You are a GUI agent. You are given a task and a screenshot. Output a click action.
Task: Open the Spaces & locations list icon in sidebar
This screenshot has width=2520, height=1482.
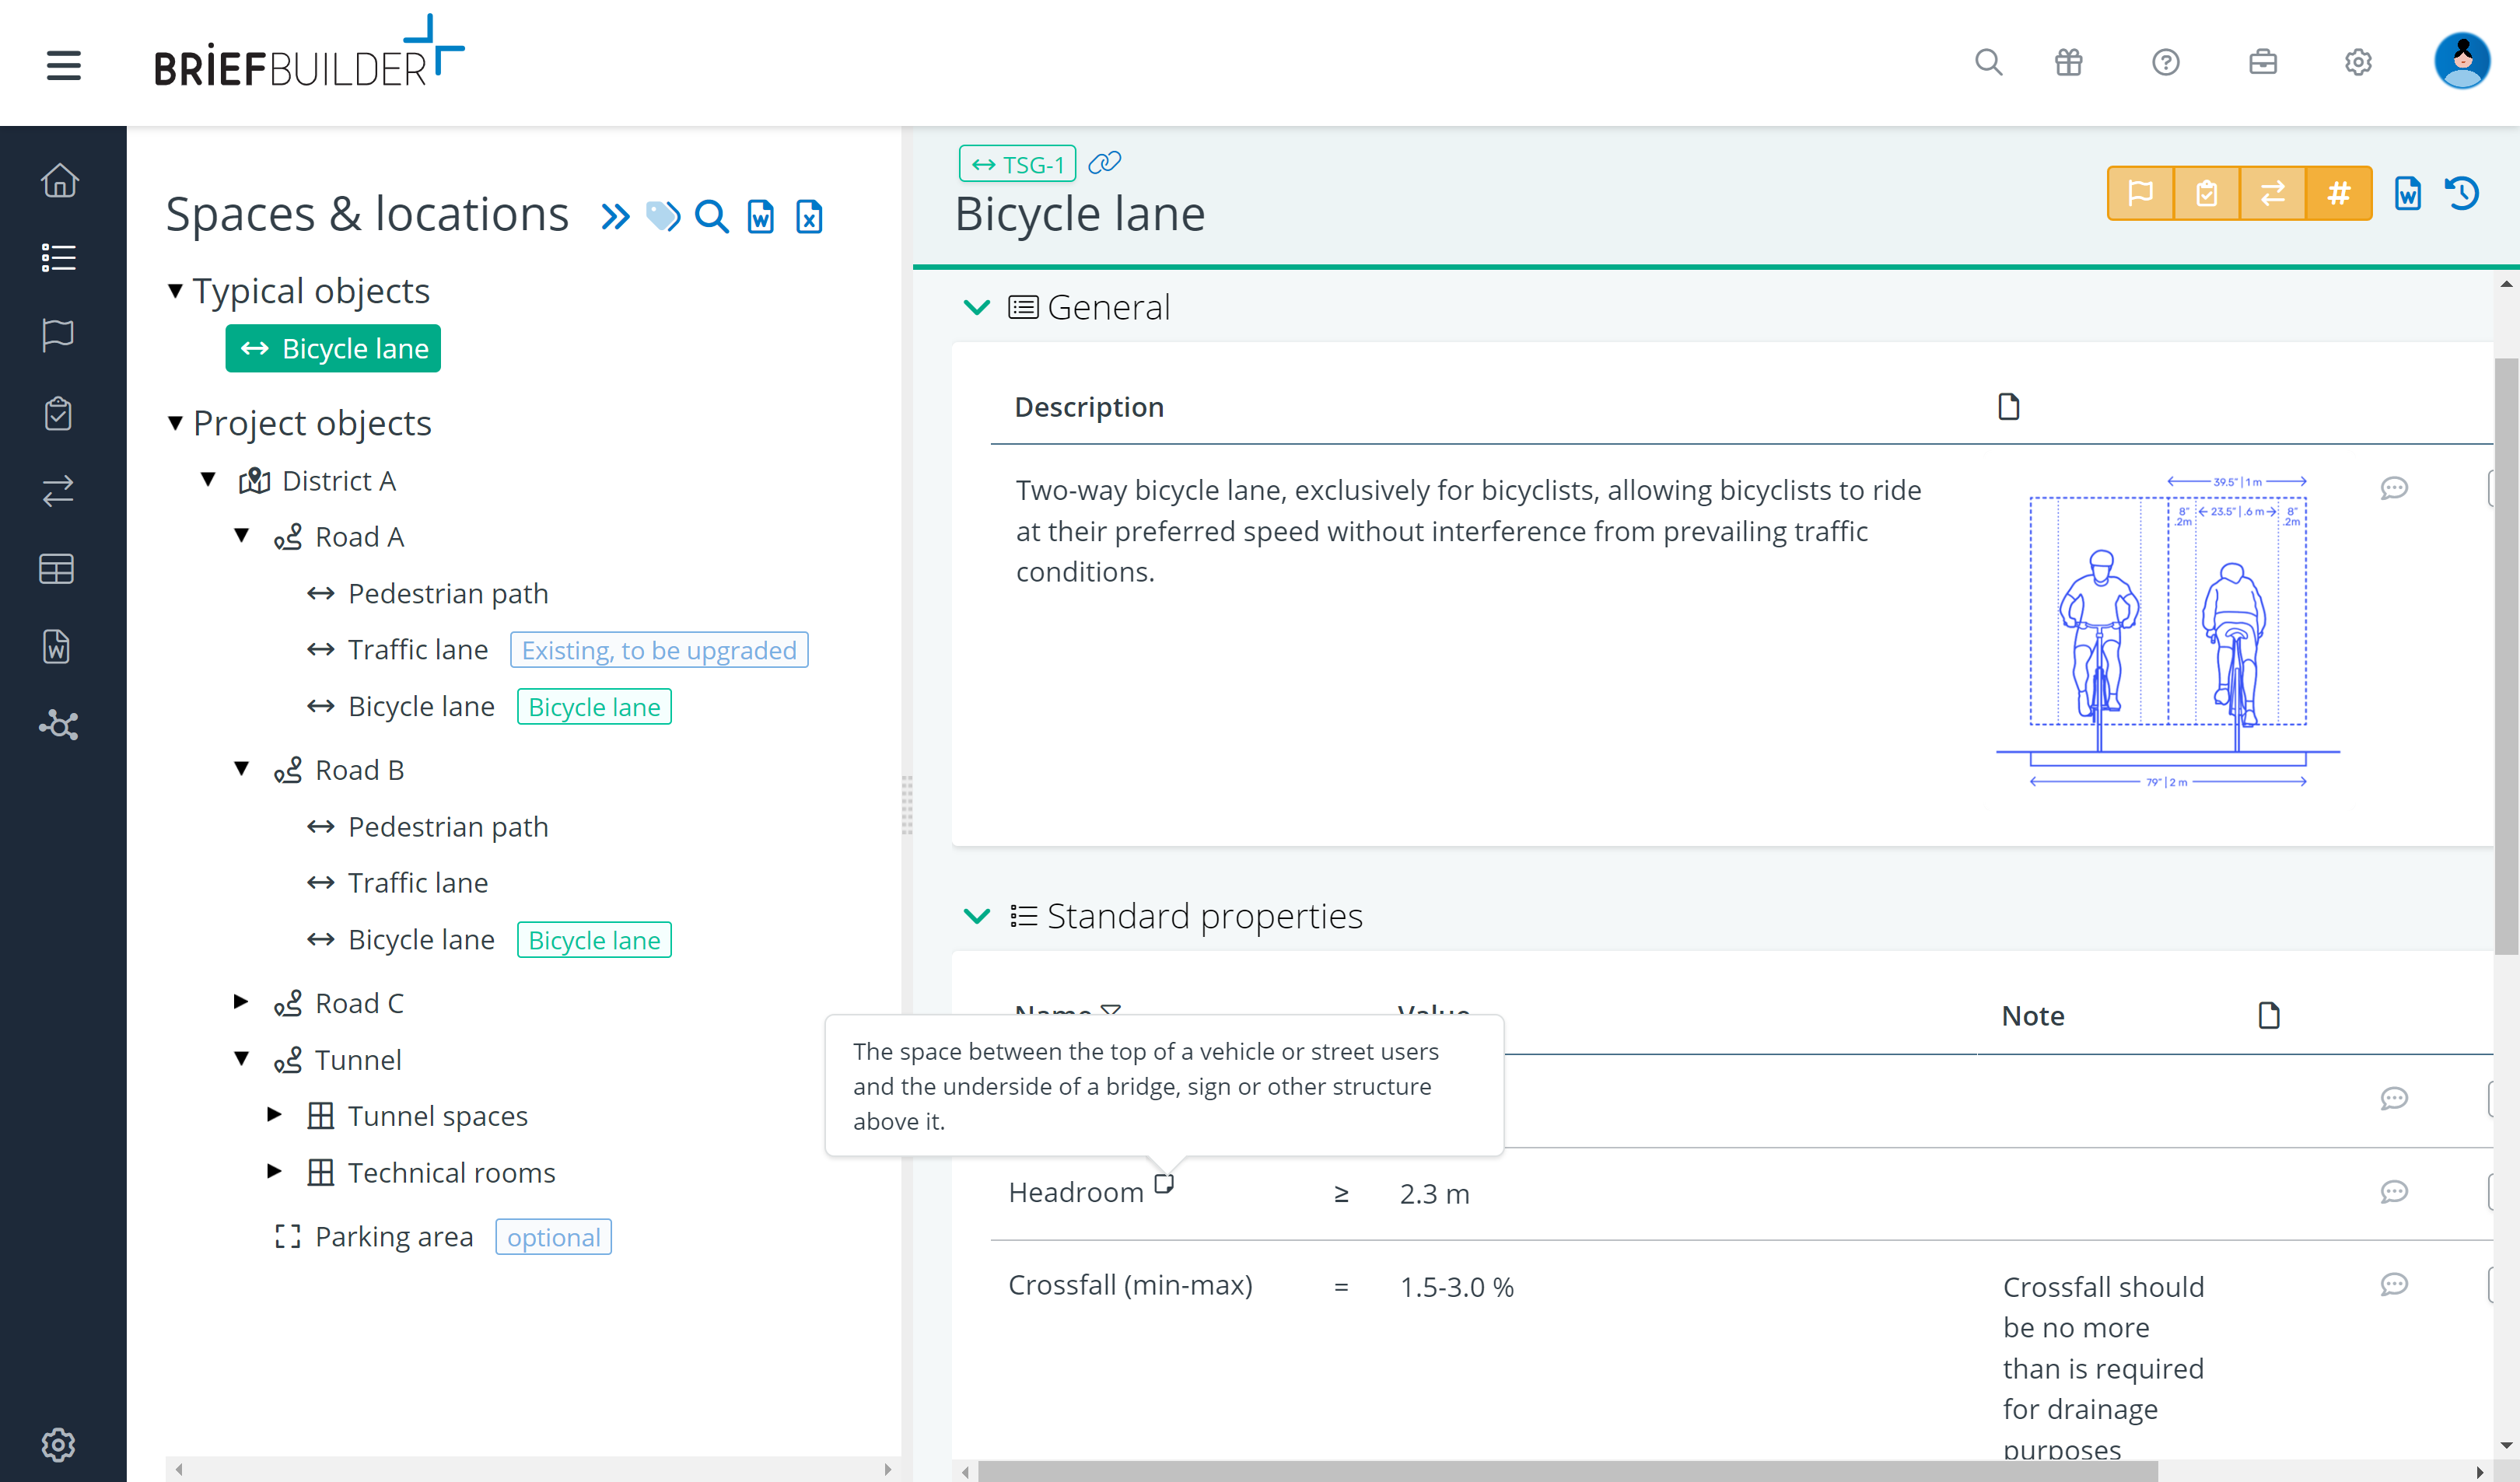click(x=59, y=257)
